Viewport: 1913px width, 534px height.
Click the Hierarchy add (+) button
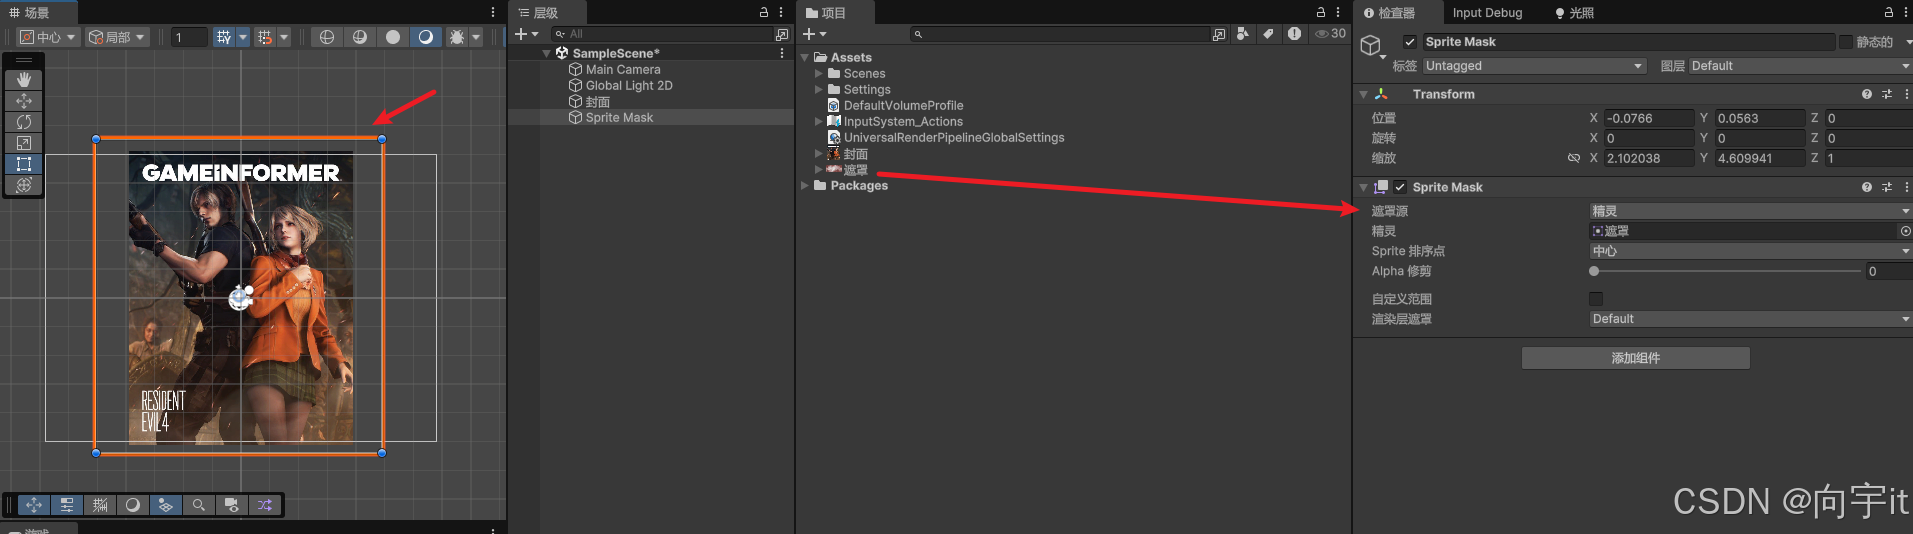click(525, 34)
